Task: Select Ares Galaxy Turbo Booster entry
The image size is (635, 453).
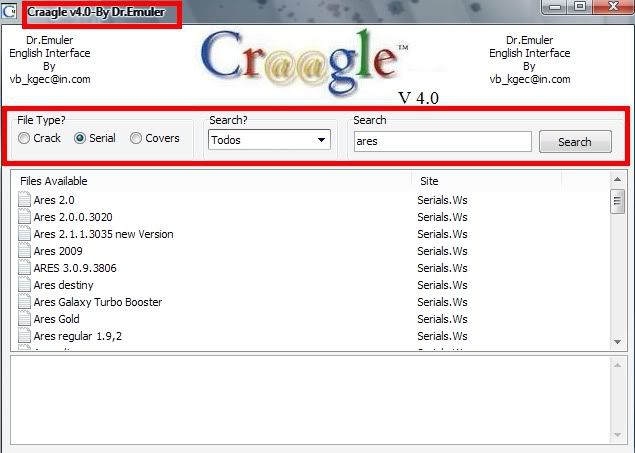Action: (x=98, y=302)
